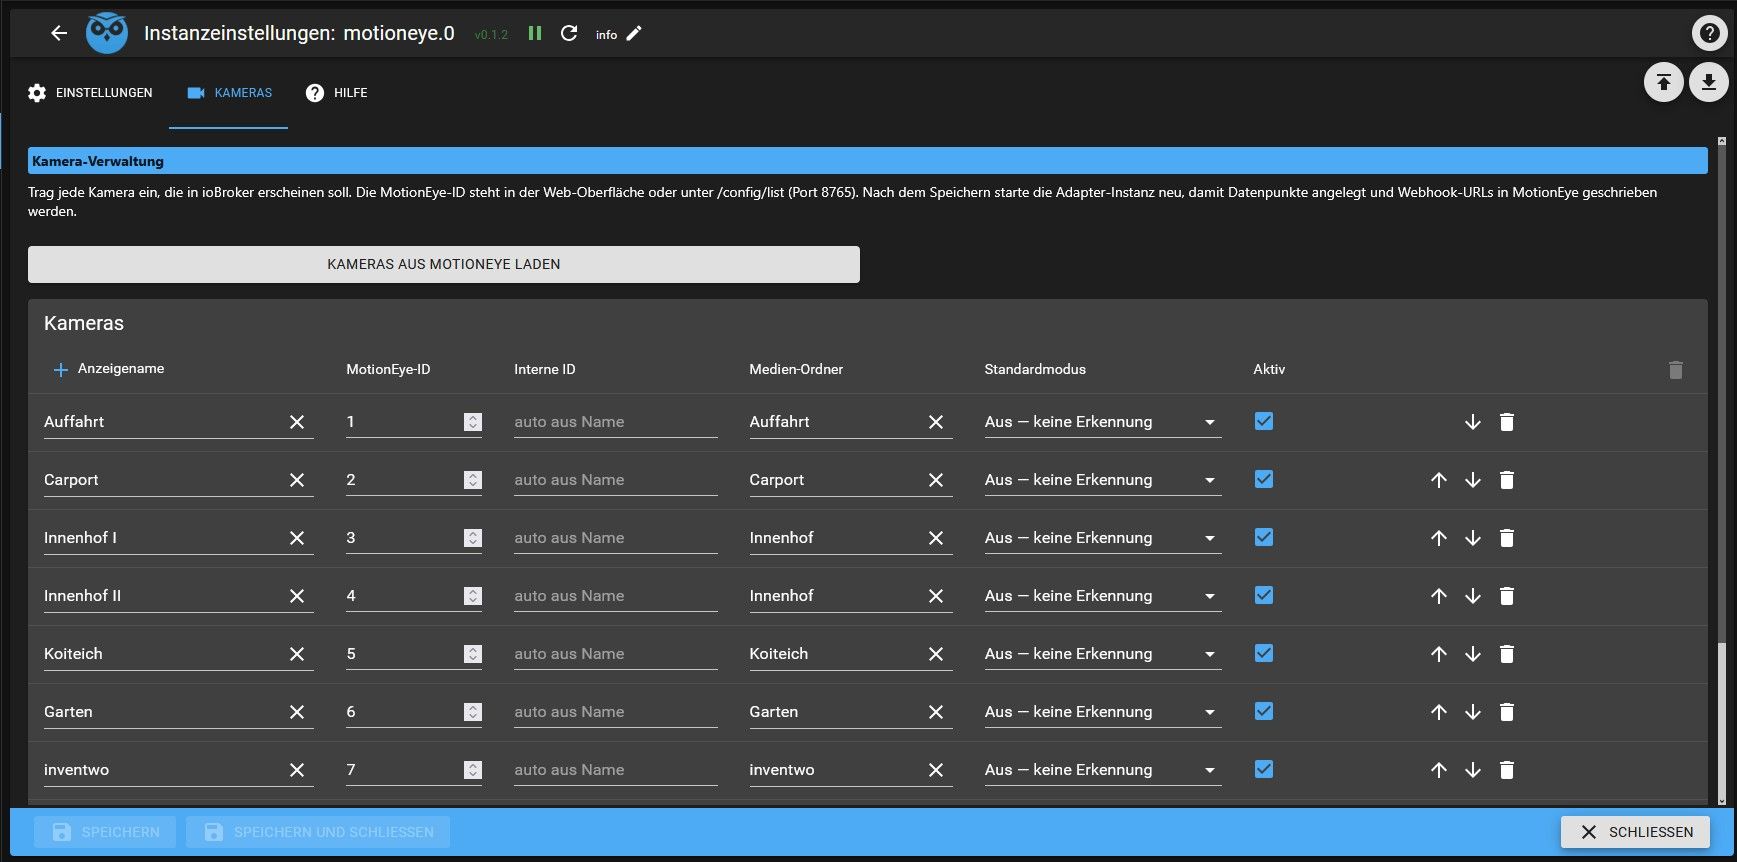Move Carport camera up
Image resolution: width=1737 pixels, height=862 pixels.
1439,480
